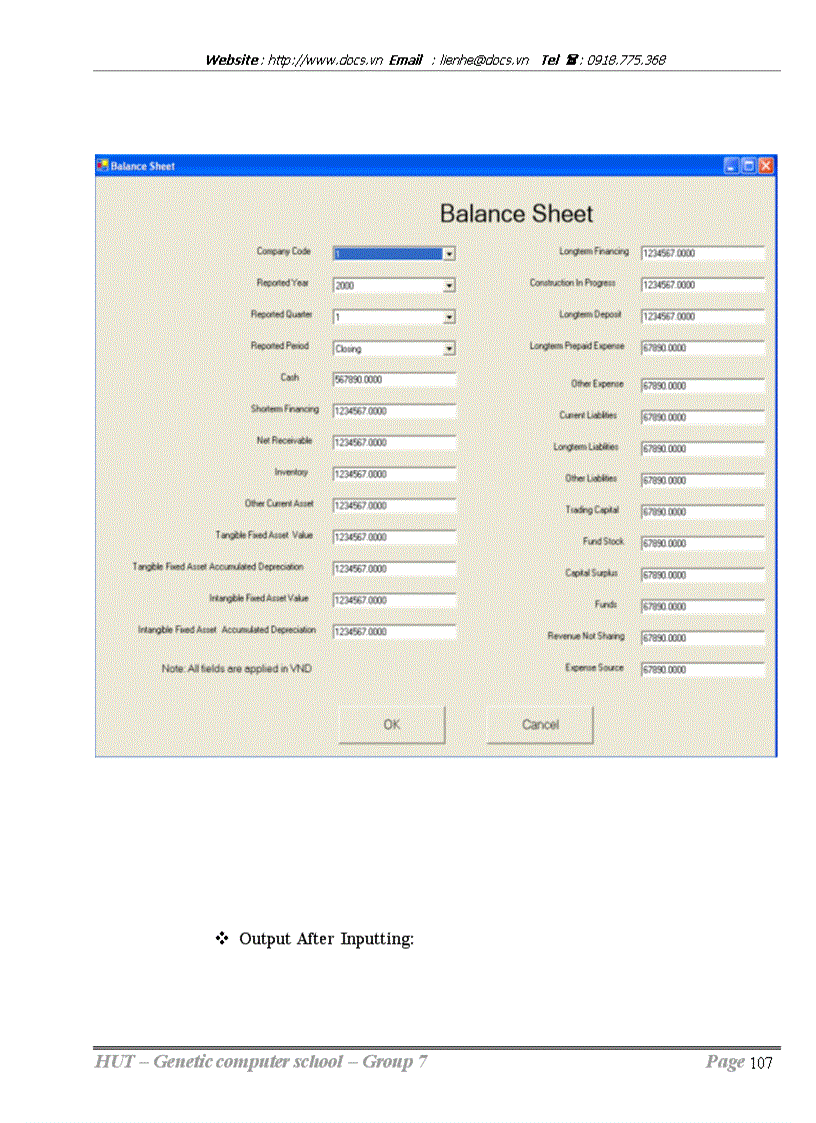Click the Tangible Fixed Asset Value field
Screen dimensions: 816x1123
pos(393,537)
